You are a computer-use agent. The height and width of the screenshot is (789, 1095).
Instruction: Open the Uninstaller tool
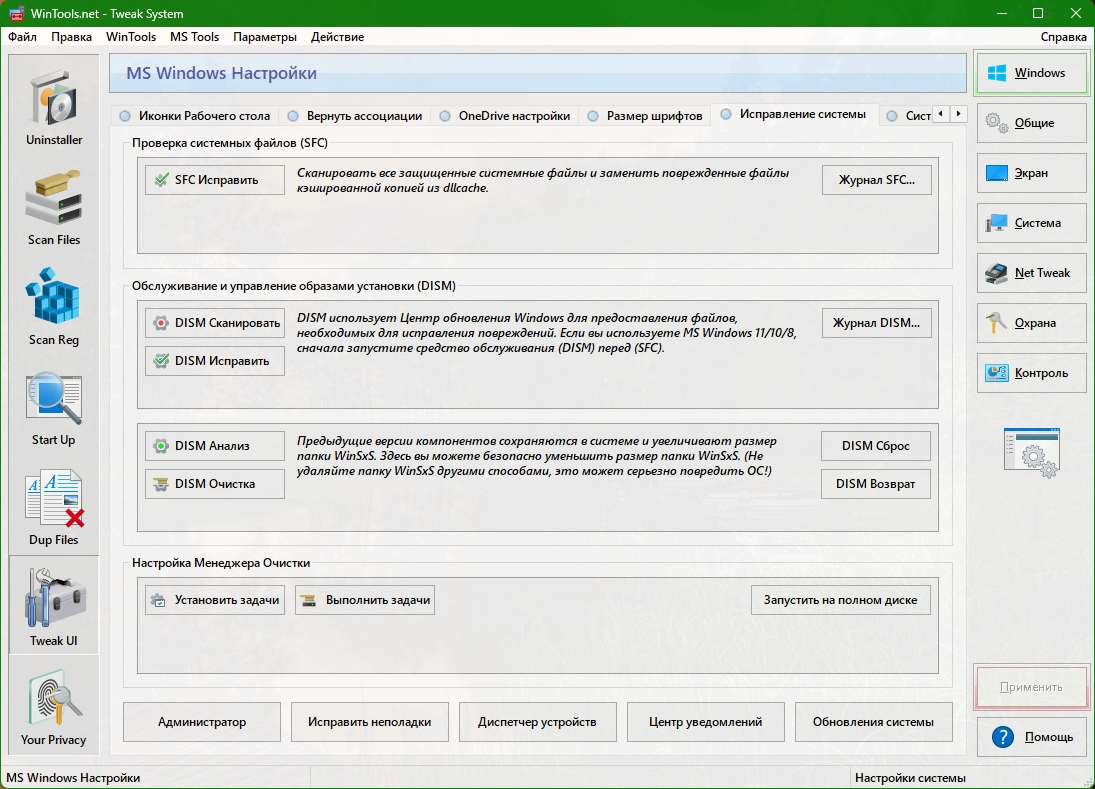tap(54, 107)
